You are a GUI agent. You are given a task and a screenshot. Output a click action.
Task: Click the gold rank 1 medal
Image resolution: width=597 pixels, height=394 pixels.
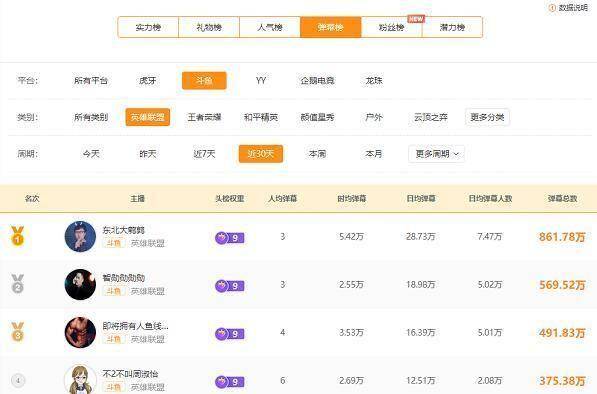[18, 236]
